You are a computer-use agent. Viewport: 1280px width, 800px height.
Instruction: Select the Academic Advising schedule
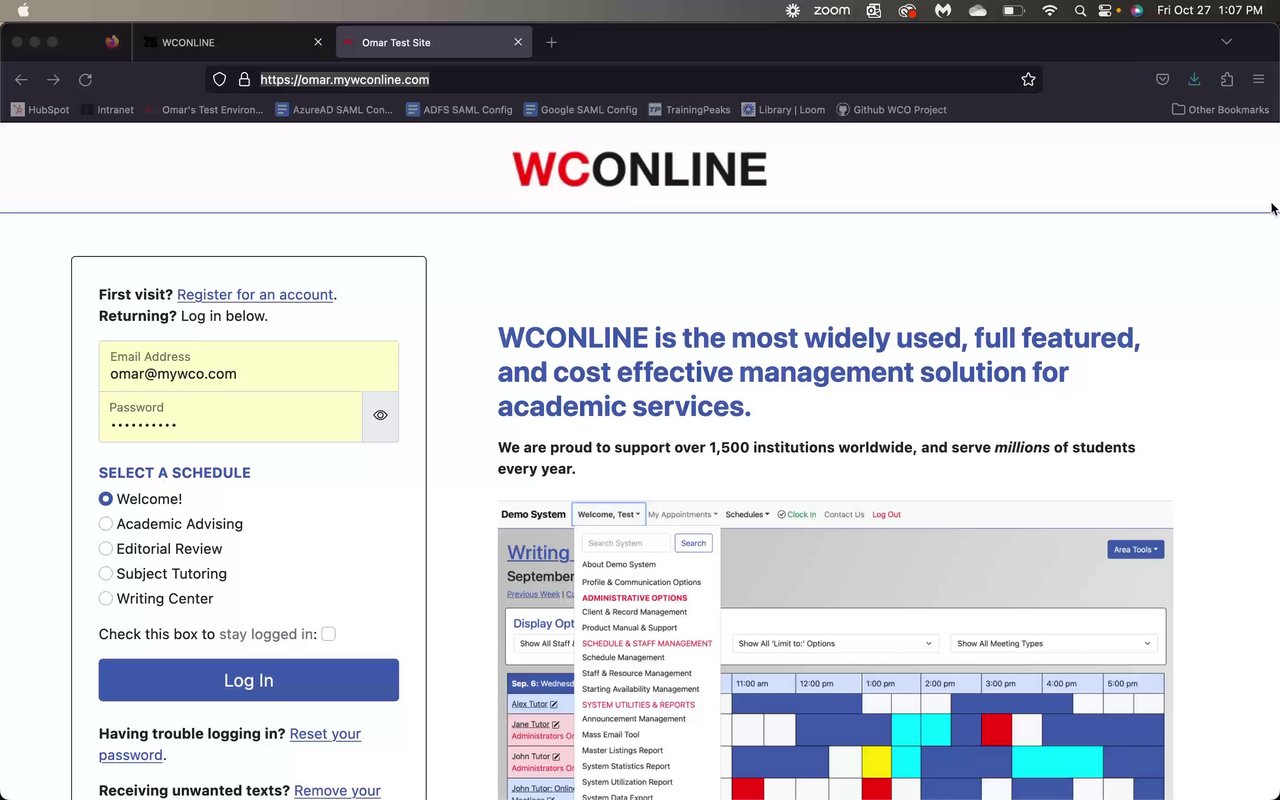tap(106, 524)
